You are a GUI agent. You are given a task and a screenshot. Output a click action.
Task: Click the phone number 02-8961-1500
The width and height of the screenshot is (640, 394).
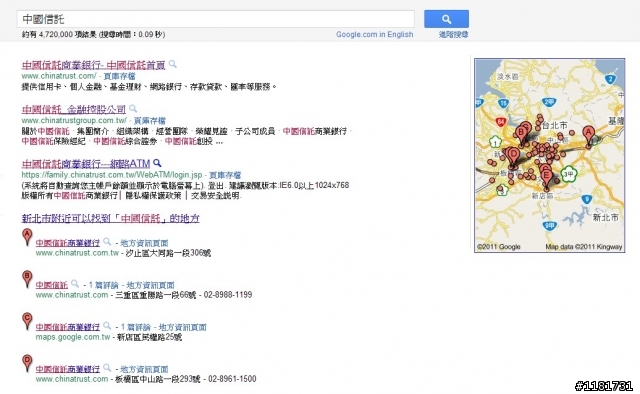click(232, 379)
